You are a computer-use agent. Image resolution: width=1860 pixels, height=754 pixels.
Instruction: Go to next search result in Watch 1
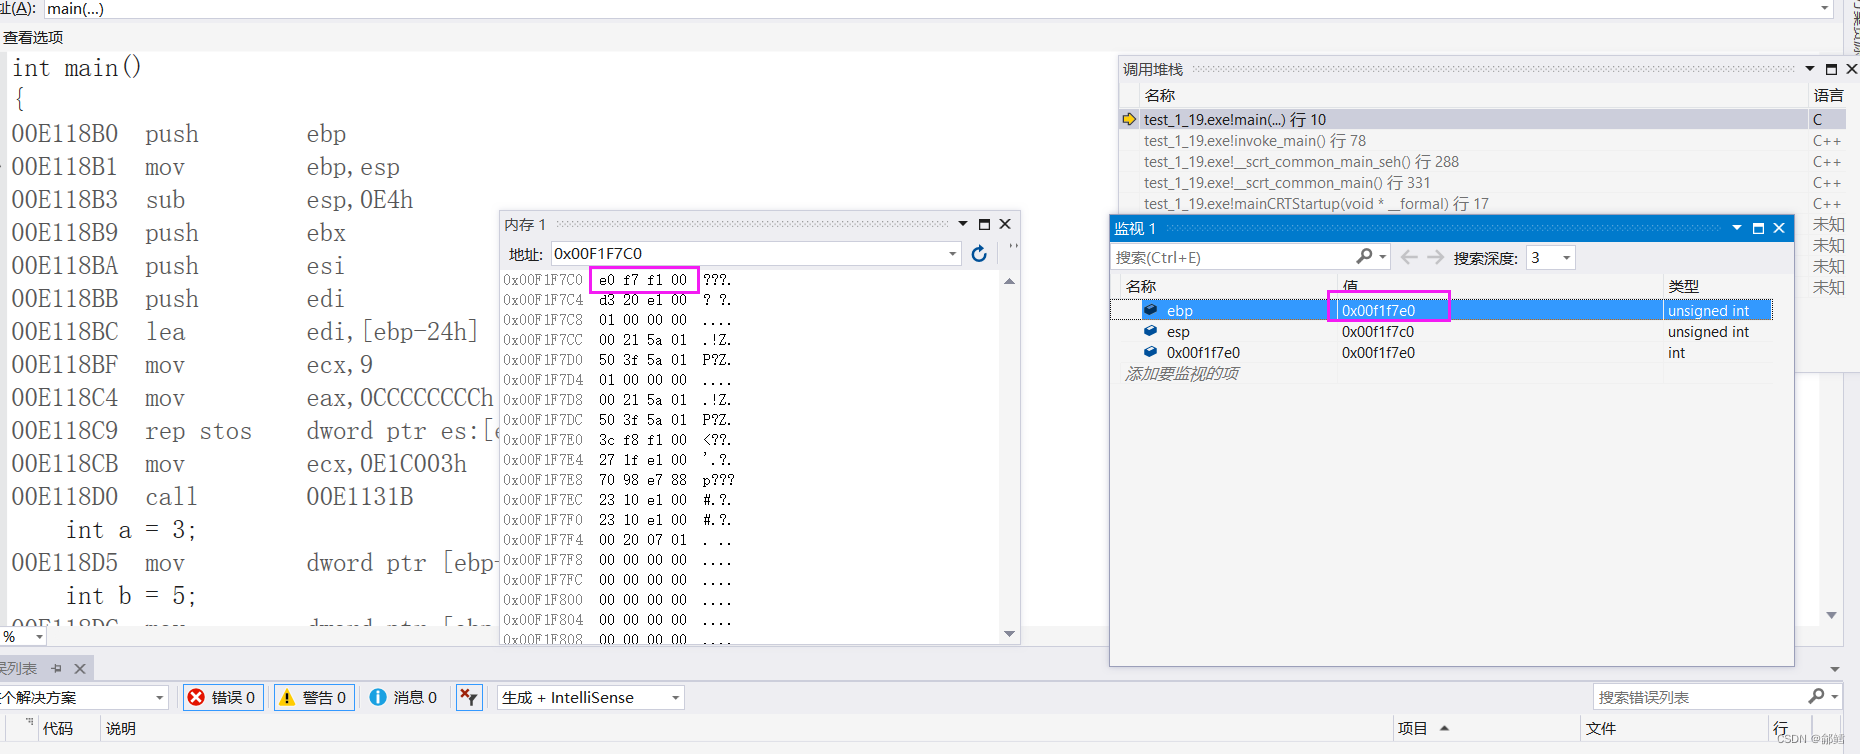click(1435, 257)
